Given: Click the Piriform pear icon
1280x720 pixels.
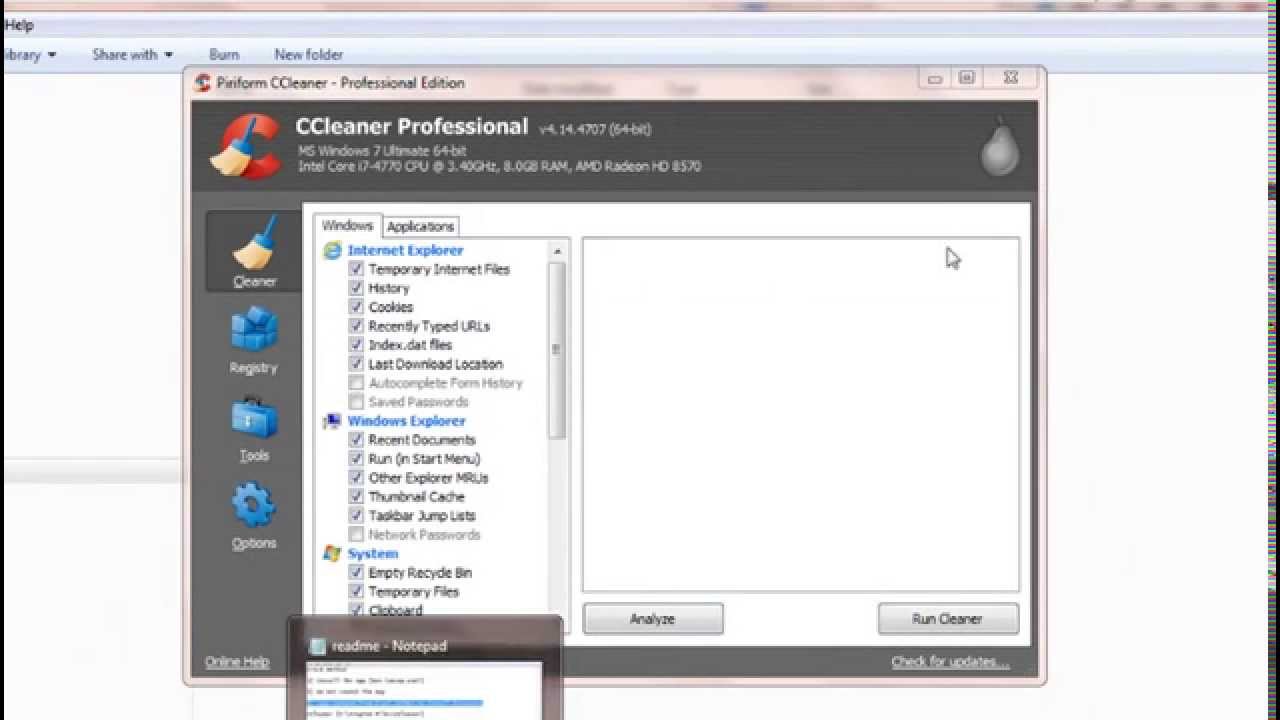Looking at the screenshot, I should (998, 147).
